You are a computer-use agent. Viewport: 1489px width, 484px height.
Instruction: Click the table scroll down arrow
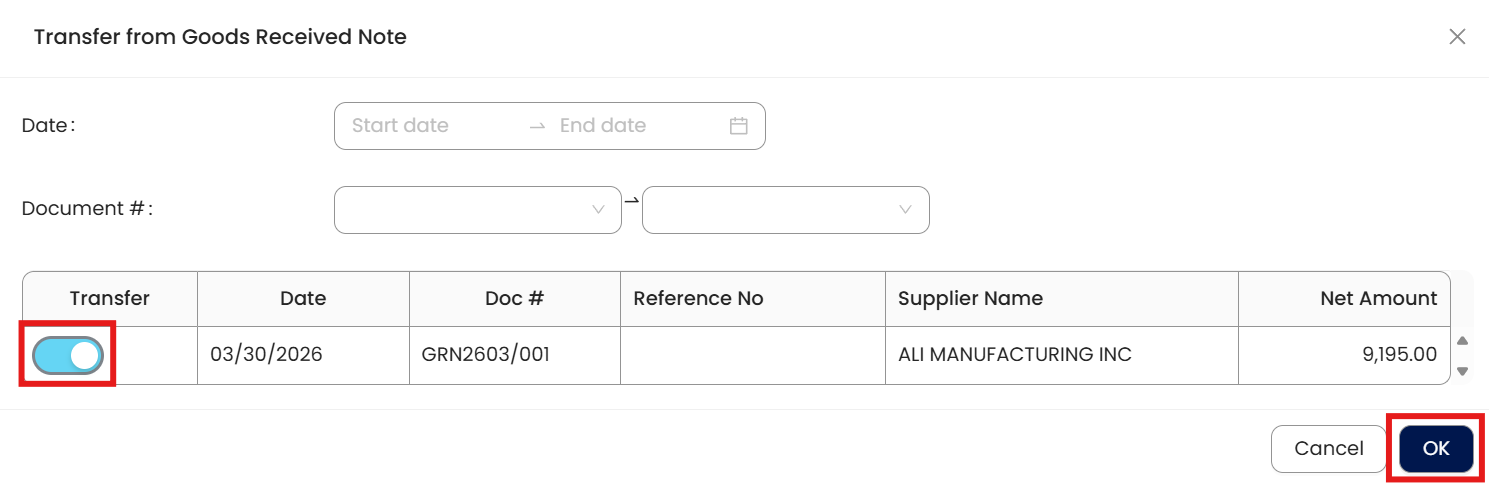point(1462,371)
